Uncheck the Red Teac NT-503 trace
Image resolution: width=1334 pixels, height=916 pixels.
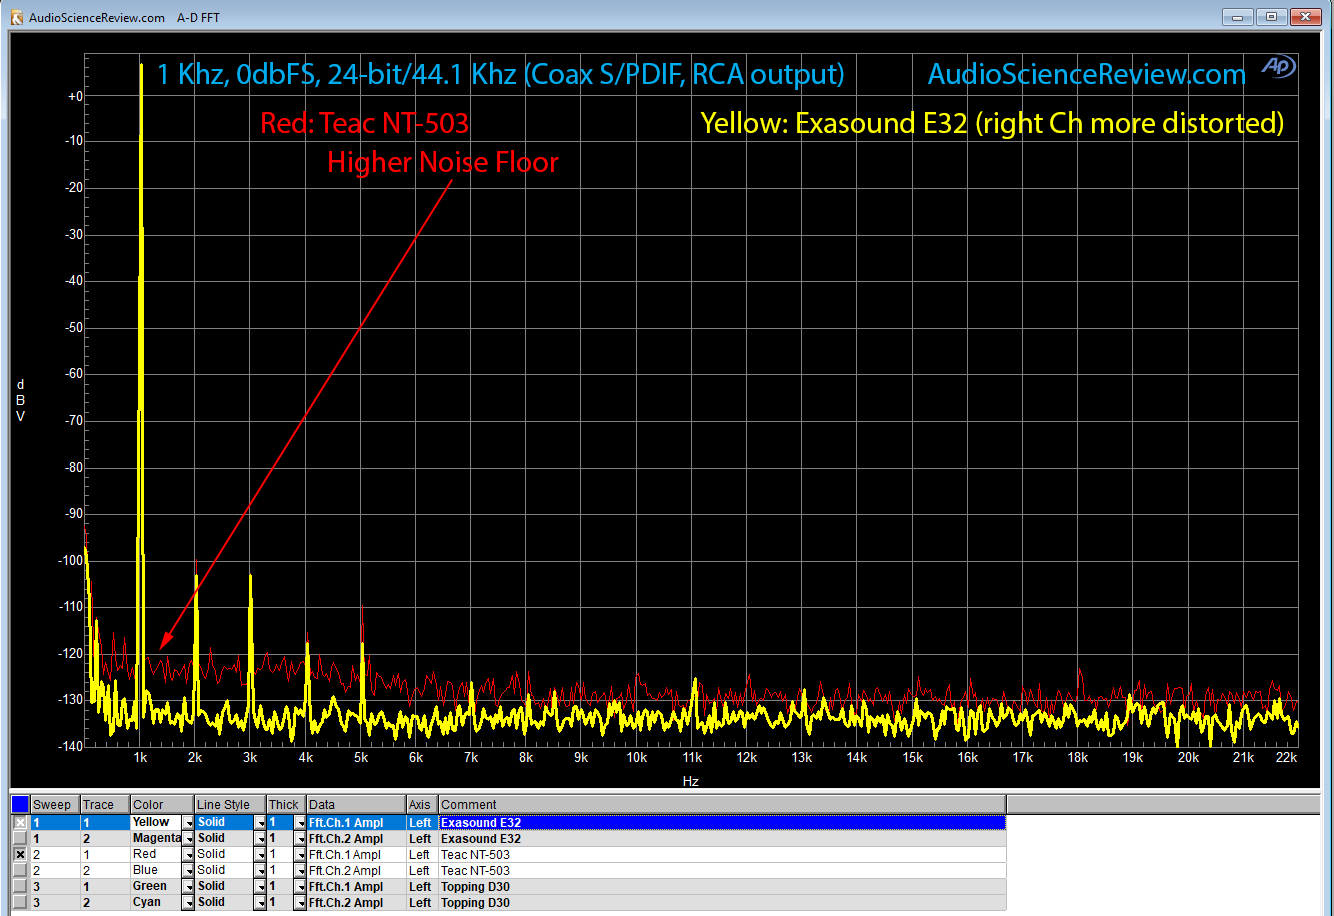[x=20, y=854]
